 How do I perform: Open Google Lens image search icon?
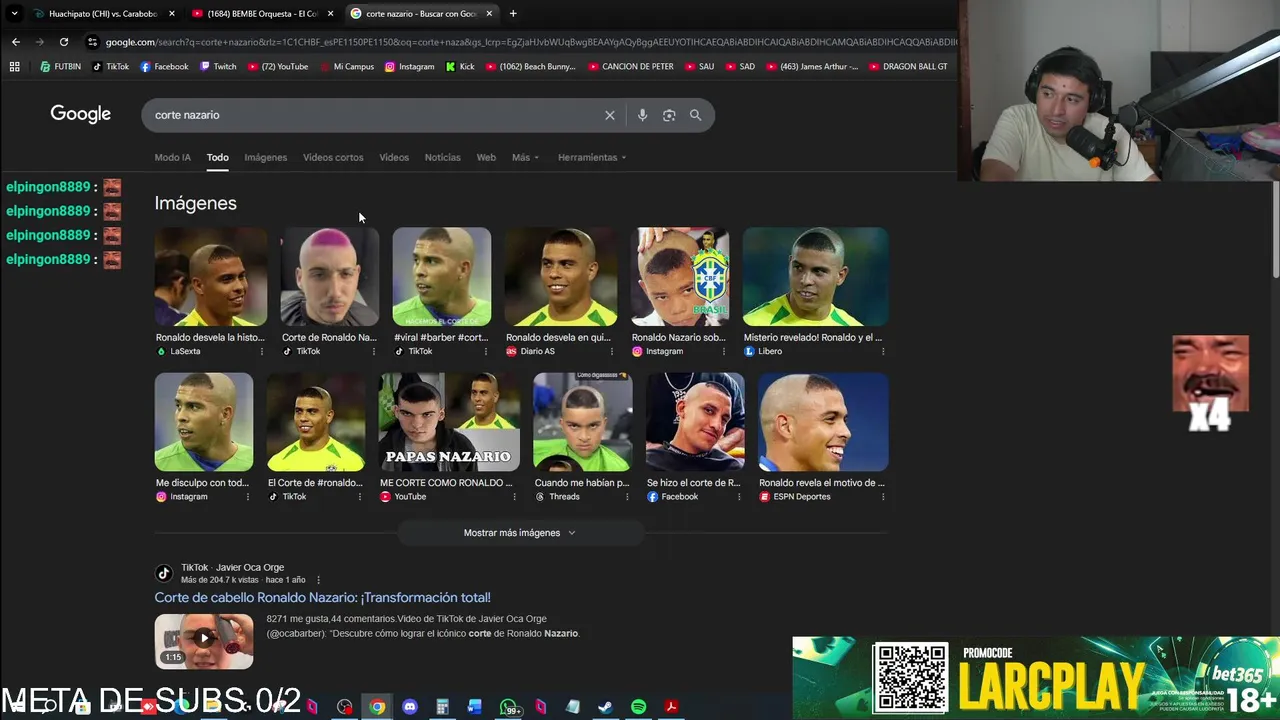(x=669, y=115)
